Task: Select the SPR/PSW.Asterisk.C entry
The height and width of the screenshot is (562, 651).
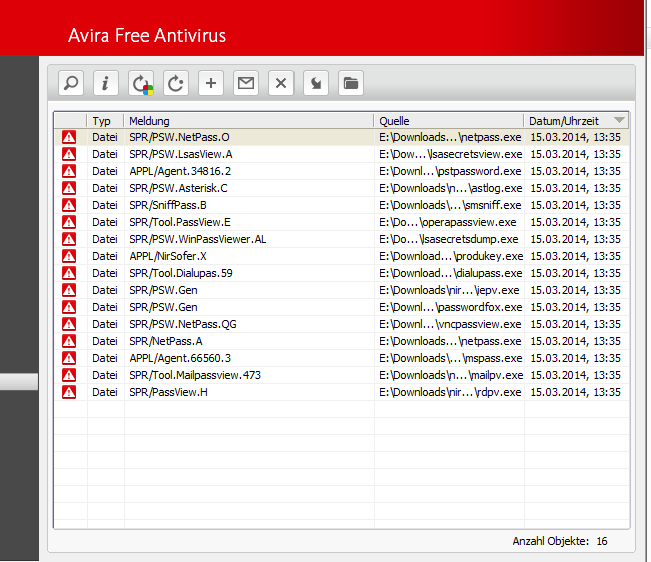Action: click(x=342, y=188)
